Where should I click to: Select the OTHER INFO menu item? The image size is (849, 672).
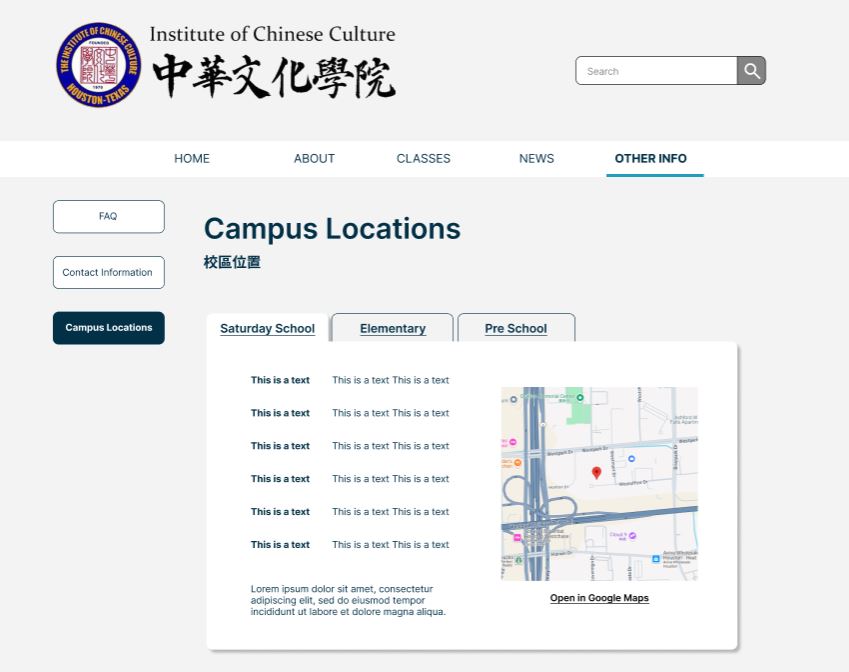(654, 158)
